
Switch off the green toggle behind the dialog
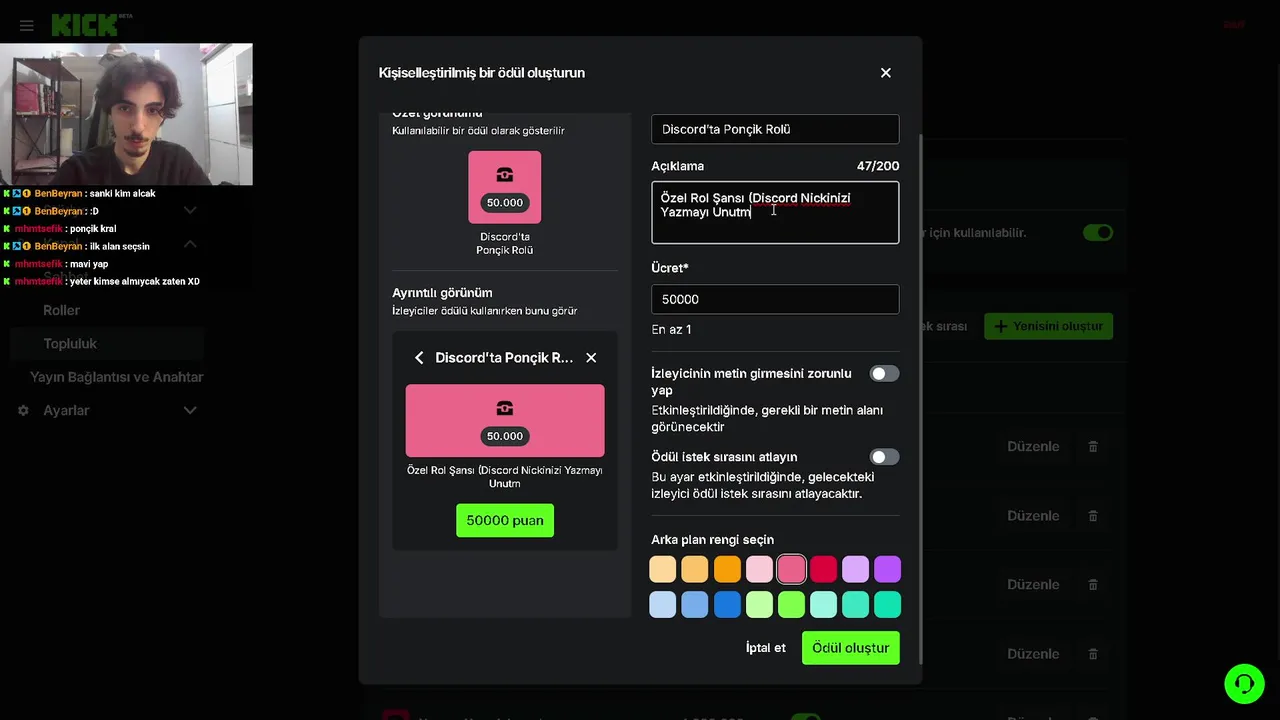tap(1098, 232)
